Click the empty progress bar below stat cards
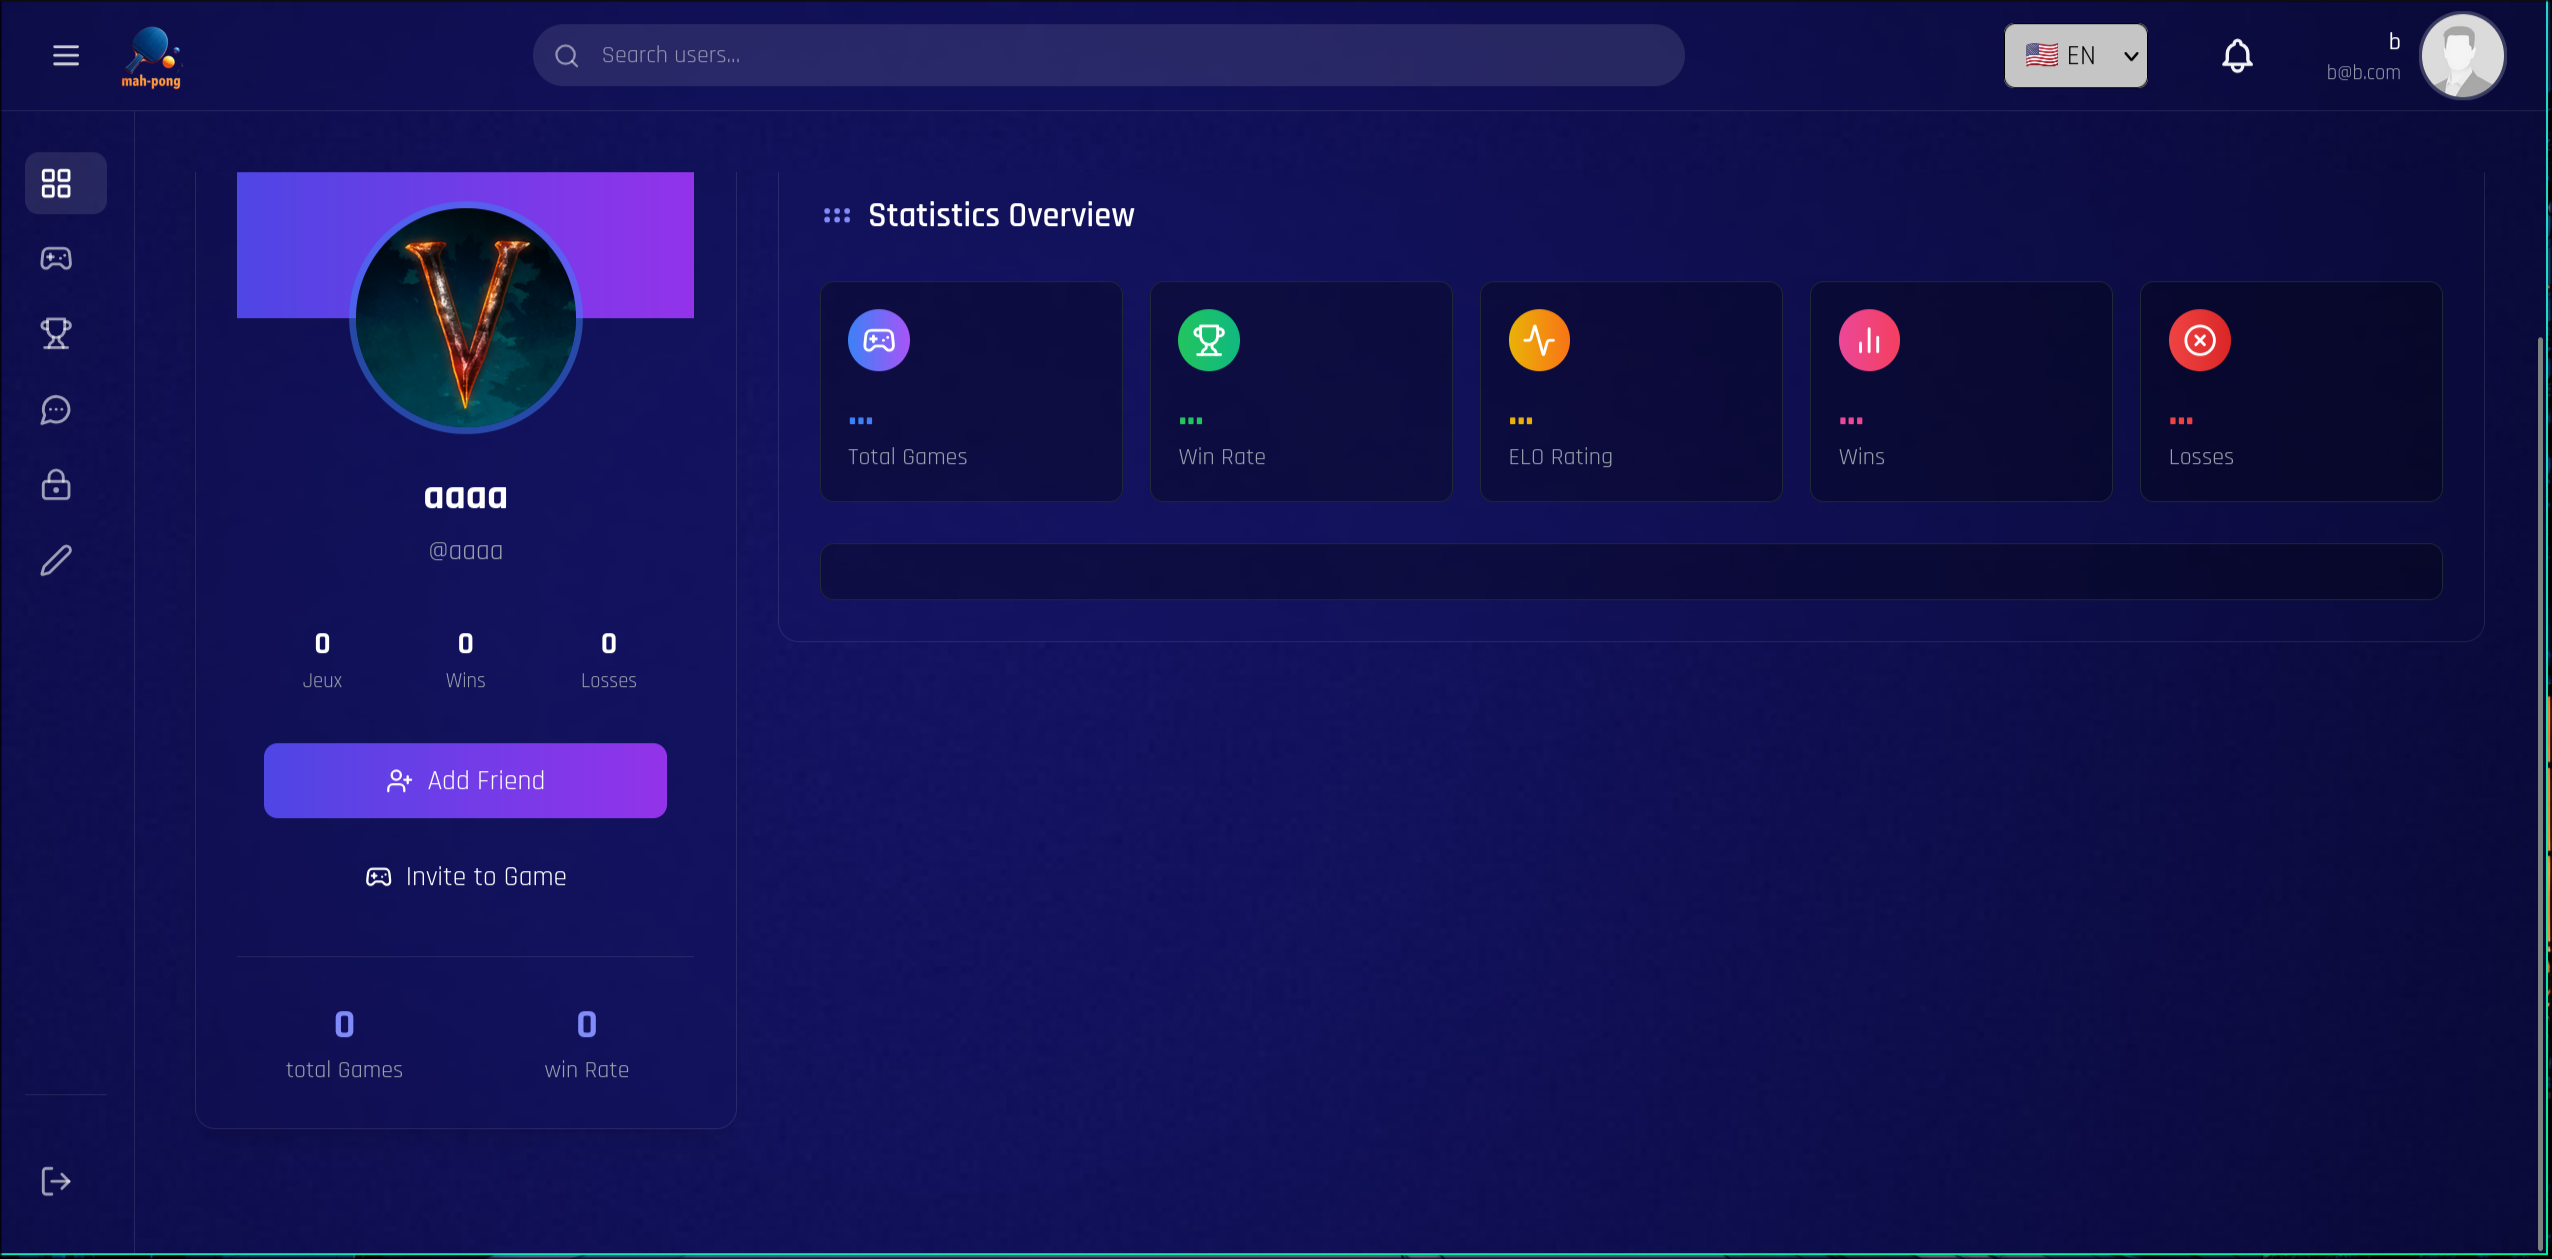Viewport: 2552px width, 1259px height. pos(1631,571)
